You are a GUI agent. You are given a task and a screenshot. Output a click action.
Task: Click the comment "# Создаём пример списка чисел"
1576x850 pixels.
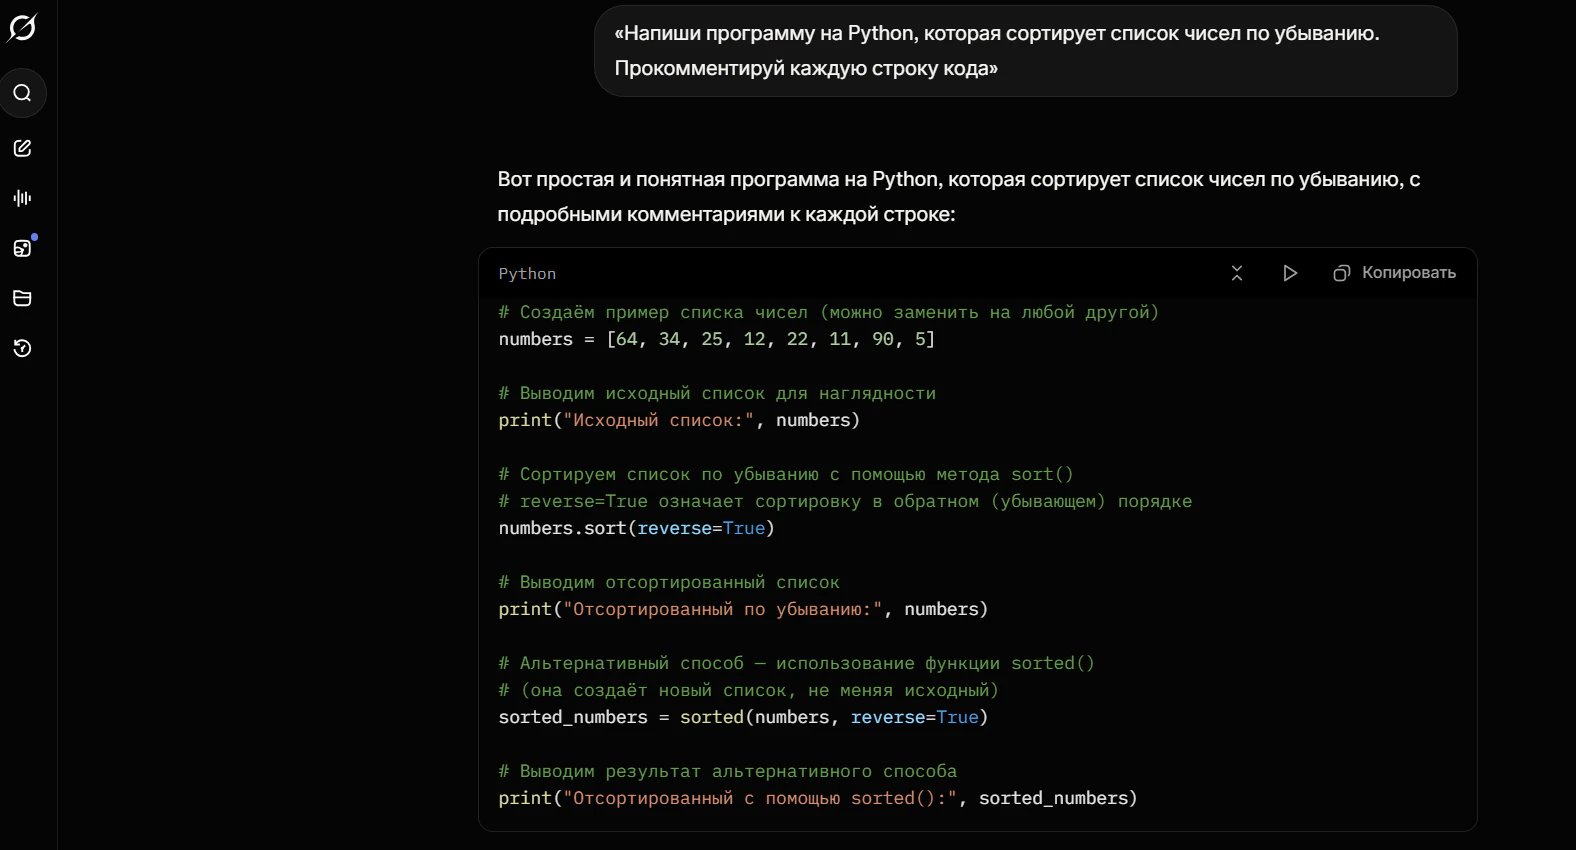(829, 312)
